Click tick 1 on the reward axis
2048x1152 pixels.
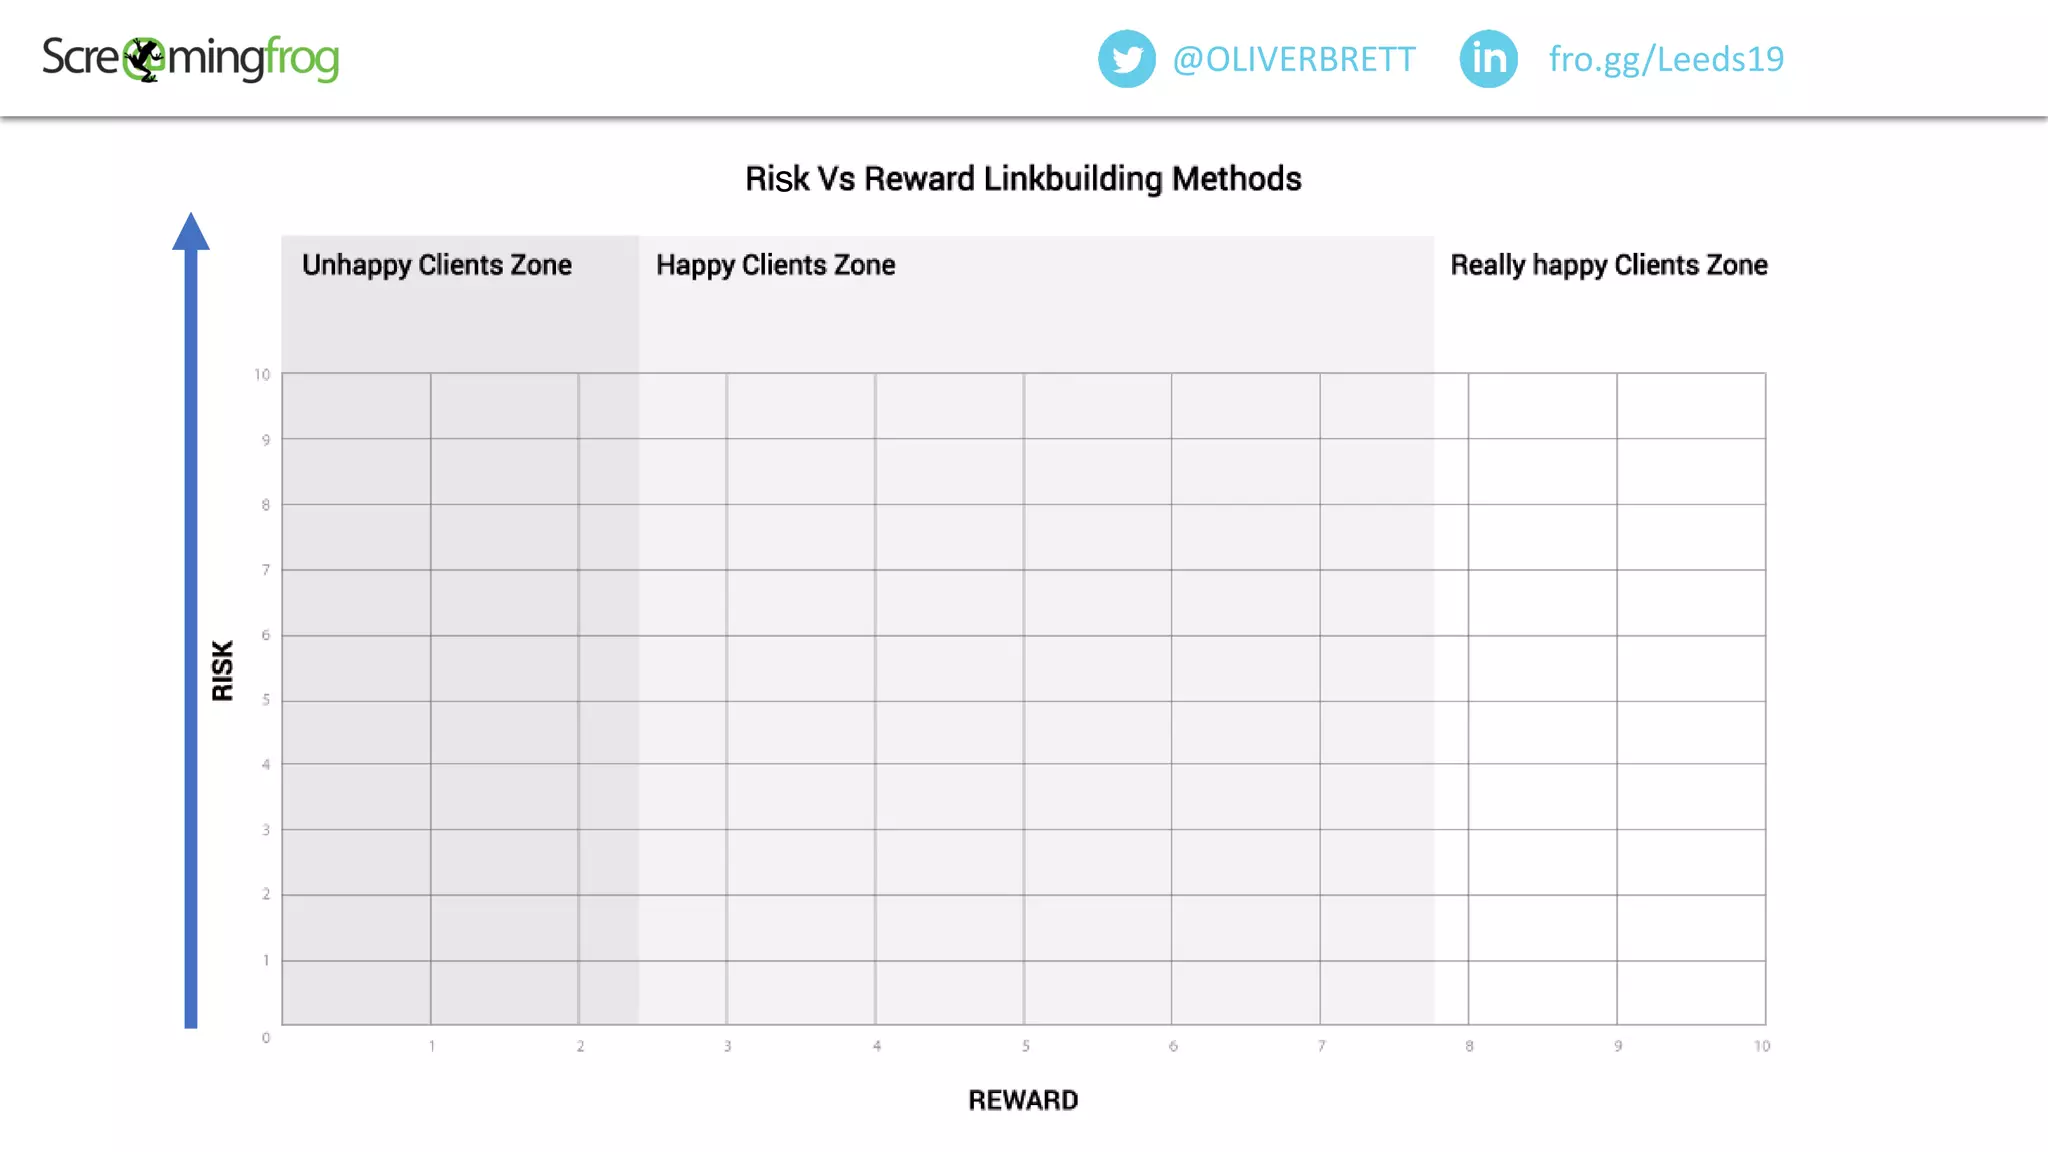[432, 1046]
